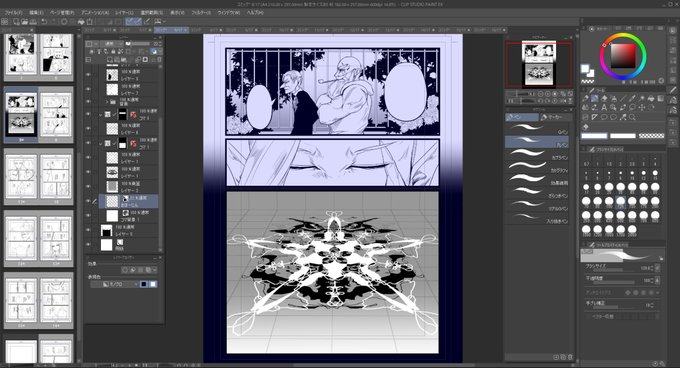
Task: Click the Navigator preview thumbnail
Action: click(x=539, y=64)
